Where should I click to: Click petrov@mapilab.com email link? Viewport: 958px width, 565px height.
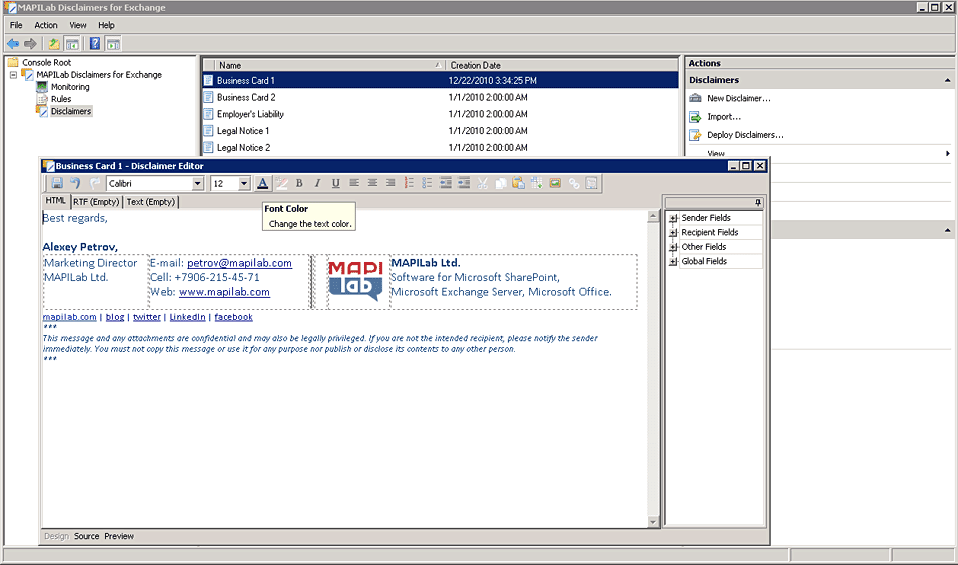tap(240, 263)
